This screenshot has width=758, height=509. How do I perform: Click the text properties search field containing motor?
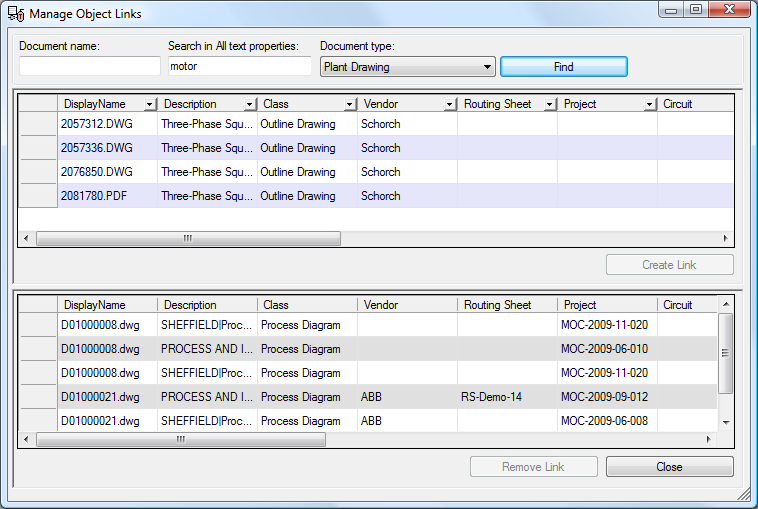pyautogui.click(x=239, y=66)
